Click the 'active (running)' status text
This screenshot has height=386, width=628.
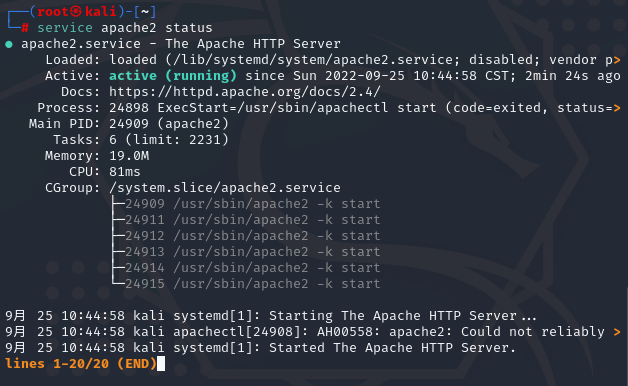tap(173, 76)
